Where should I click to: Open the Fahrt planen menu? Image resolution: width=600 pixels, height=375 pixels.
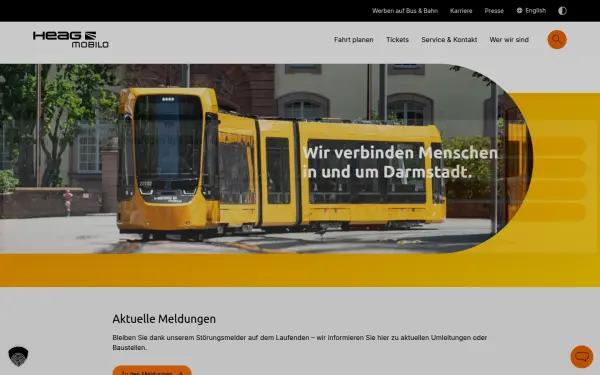(x=354, y=40)
